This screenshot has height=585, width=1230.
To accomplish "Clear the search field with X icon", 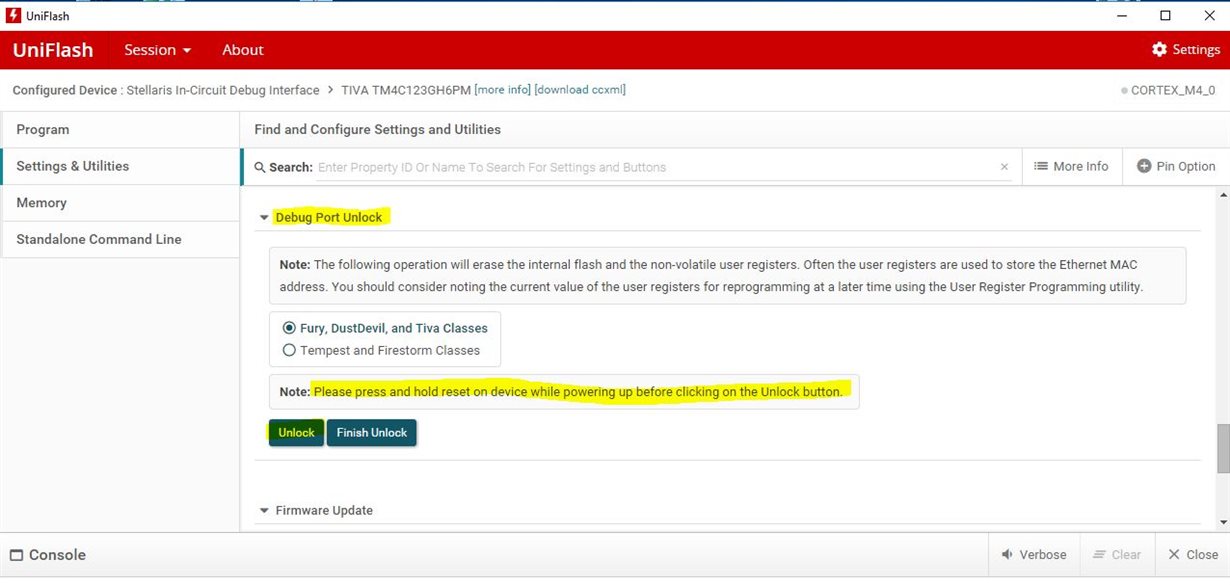I will [1004, 167].
